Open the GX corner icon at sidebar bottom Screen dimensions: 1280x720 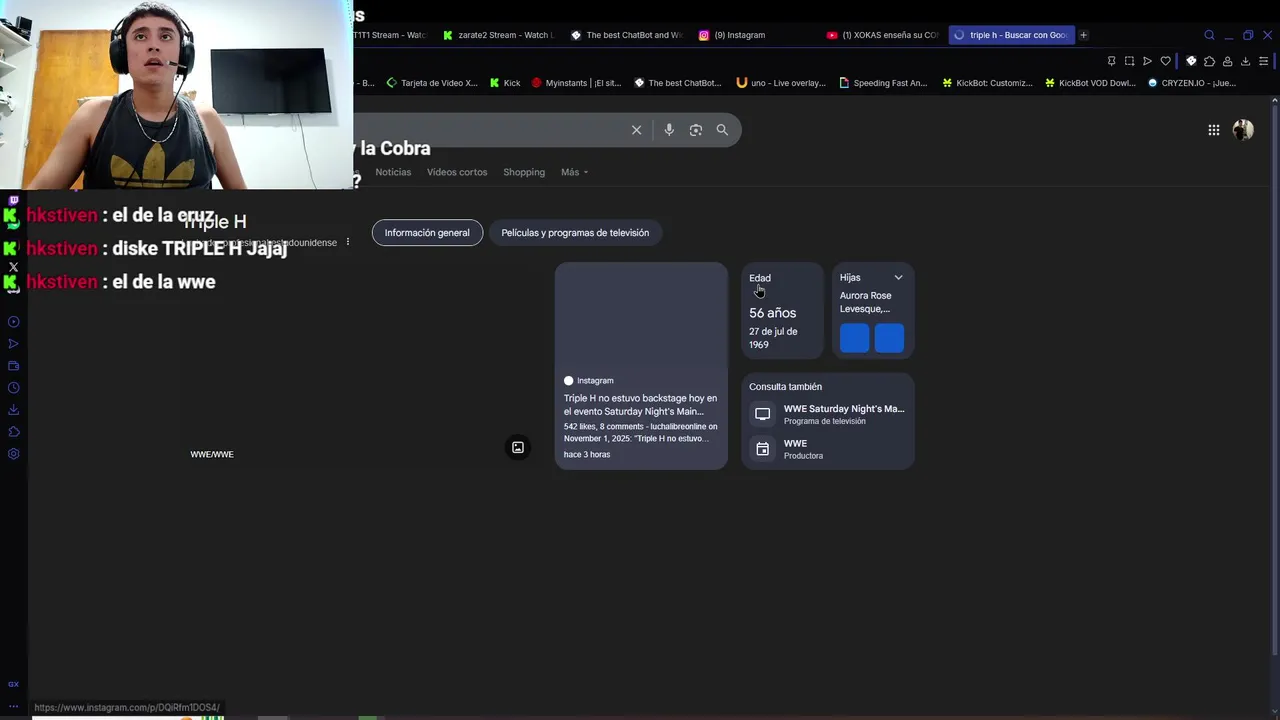(13, 684)
